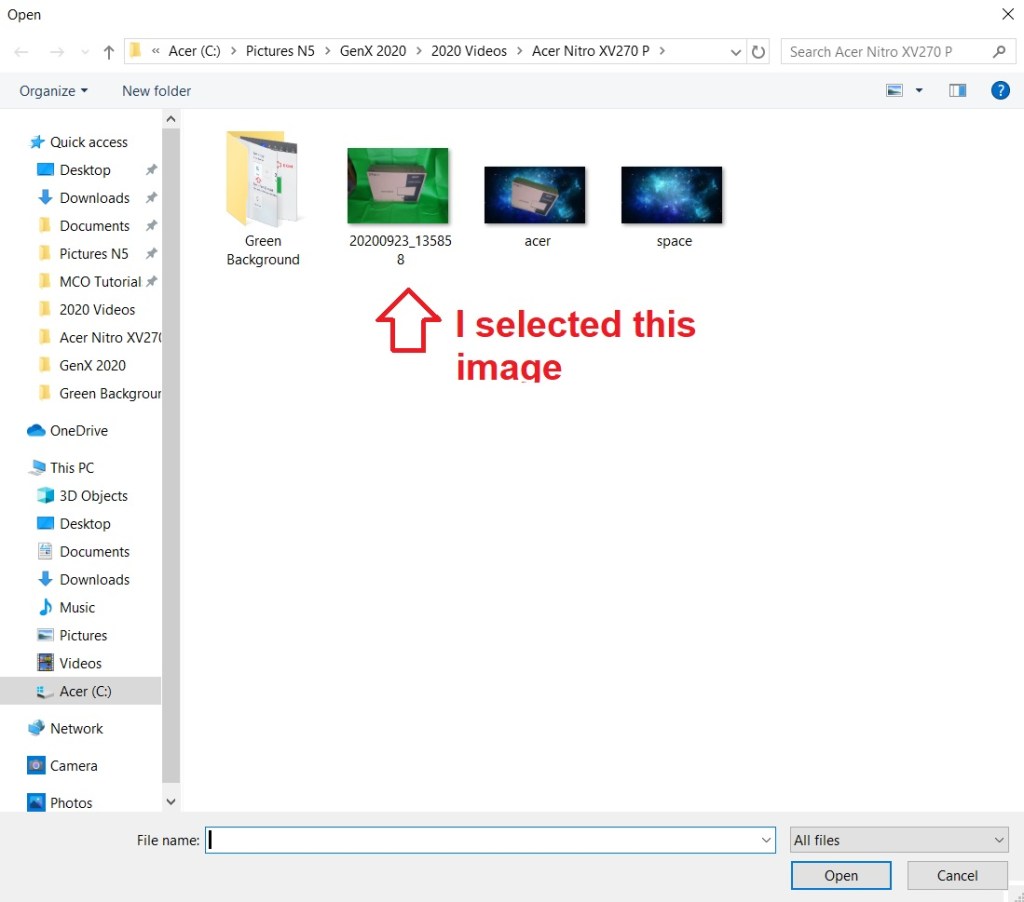
Task: Click the Up directory arrow icon
Action: click(109, 52)
